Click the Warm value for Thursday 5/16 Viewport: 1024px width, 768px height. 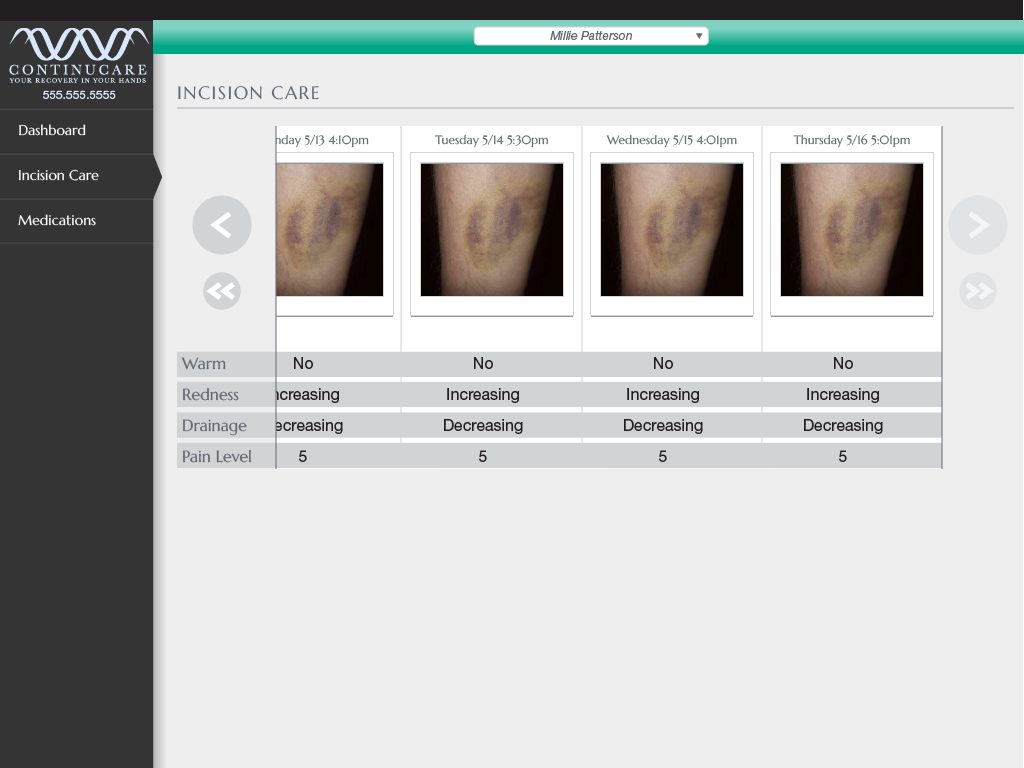843,364
